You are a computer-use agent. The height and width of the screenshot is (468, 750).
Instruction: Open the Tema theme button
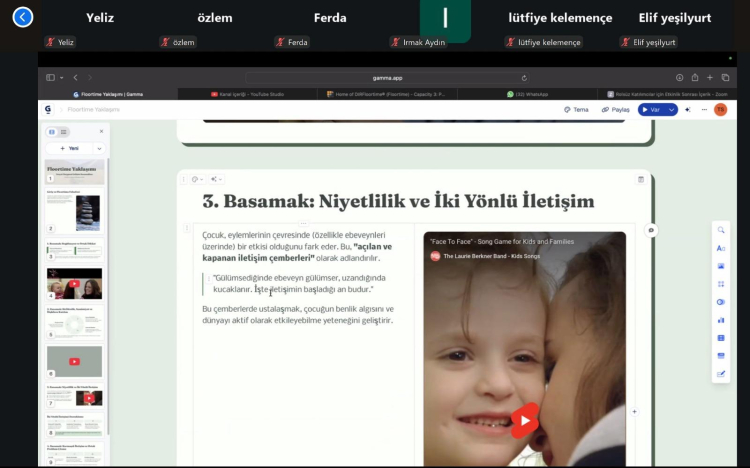(576, 110)
